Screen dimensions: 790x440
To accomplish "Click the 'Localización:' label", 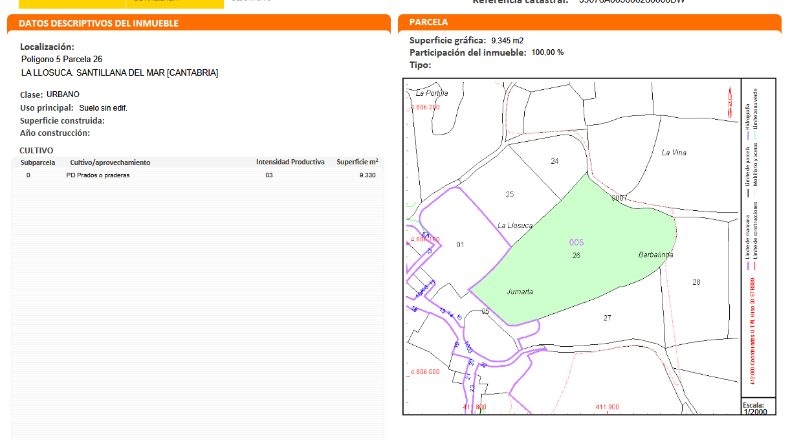I will (47, 47).
